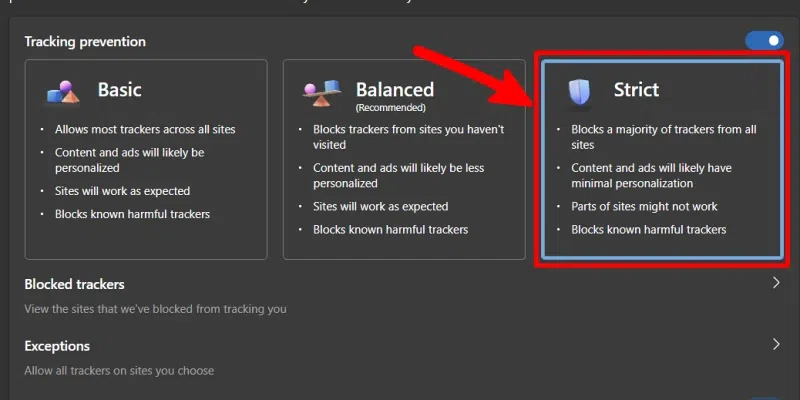This screenshot has width=800, height=400.
Task: Expand the Blocked trackers chevron arrow
Action: 776,284
